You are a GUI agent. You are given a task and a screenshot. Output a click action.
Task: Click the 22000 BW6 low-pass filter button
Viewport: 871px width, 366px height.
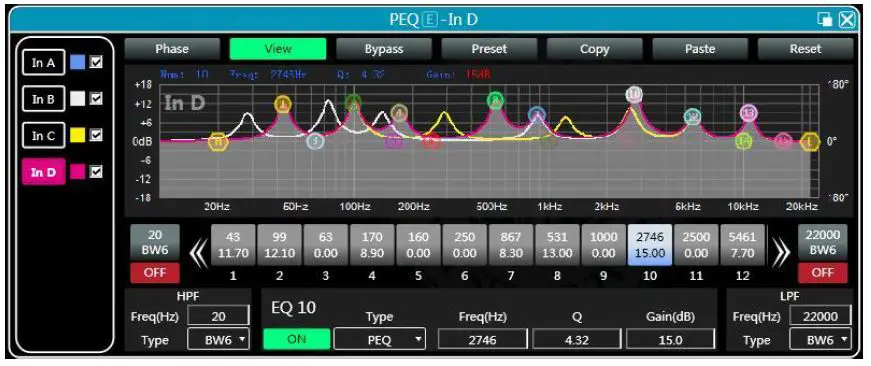[823, 243]
